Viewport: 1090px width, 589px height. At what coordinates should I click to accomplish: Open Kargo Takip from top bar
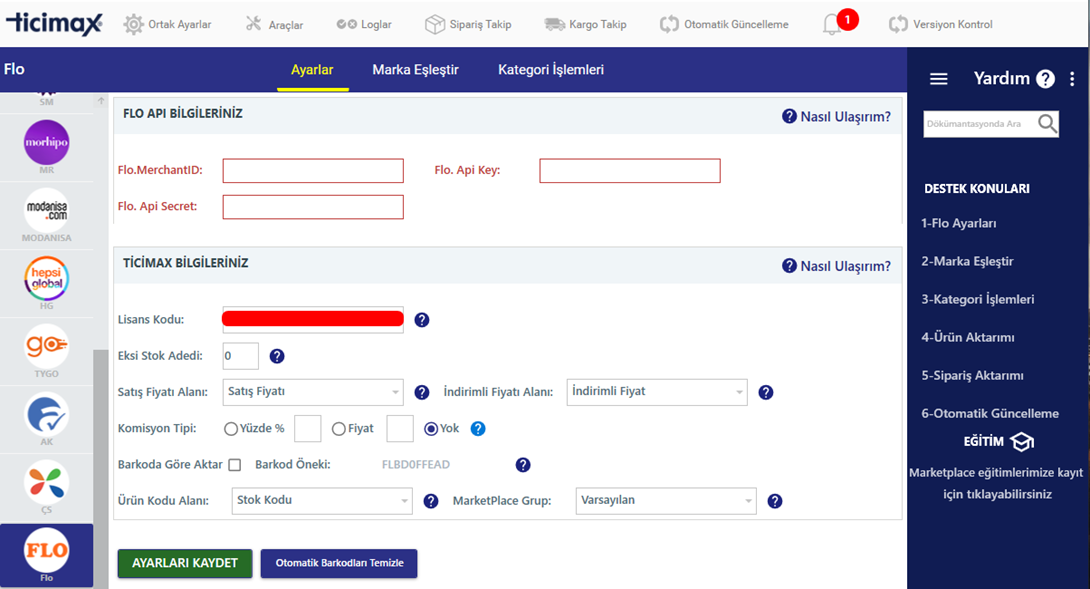(x=585, y=24)
